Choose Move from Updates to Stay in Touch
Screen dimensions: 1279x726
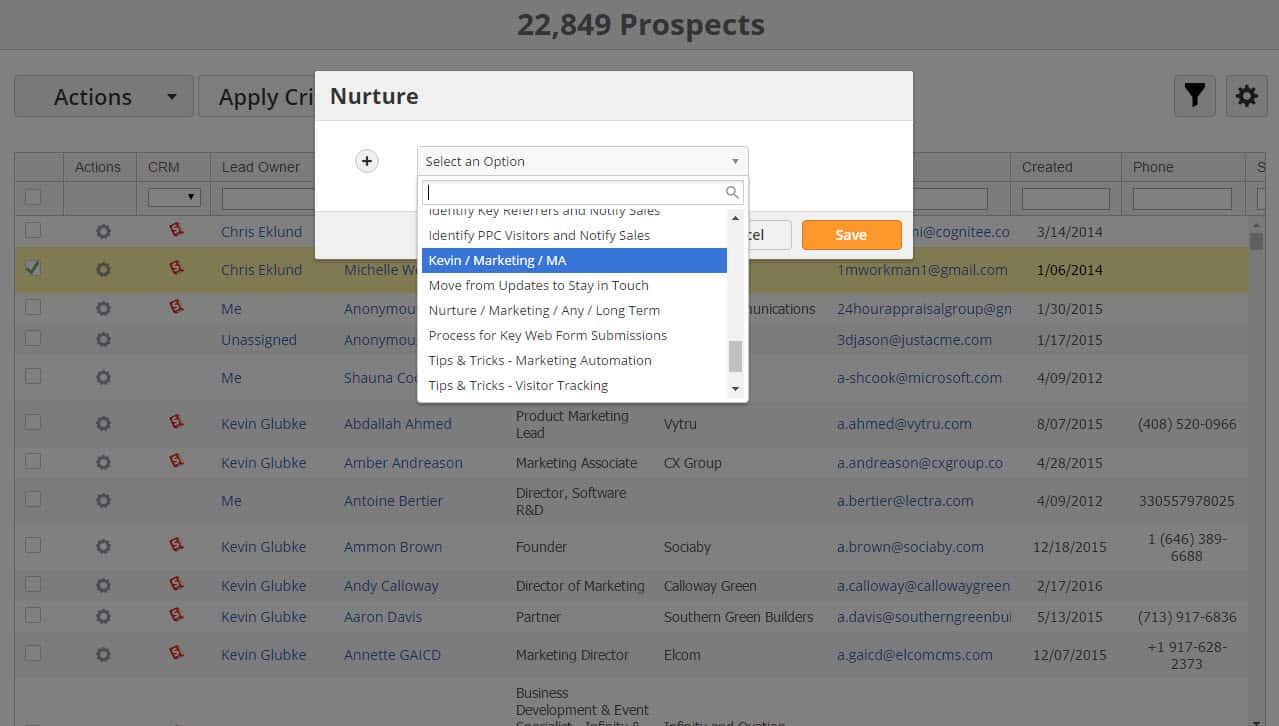pos(574,285)
